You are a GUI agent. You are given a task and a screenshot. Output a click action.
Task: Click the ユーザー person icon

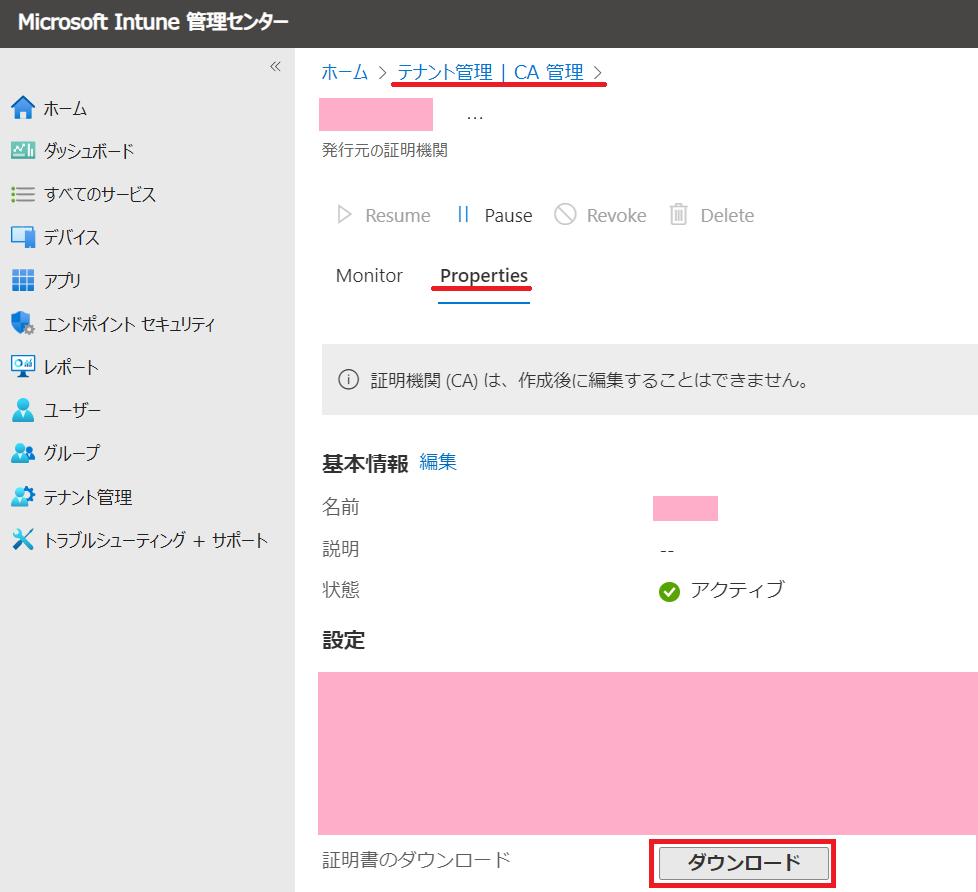(x=23, y=410)
